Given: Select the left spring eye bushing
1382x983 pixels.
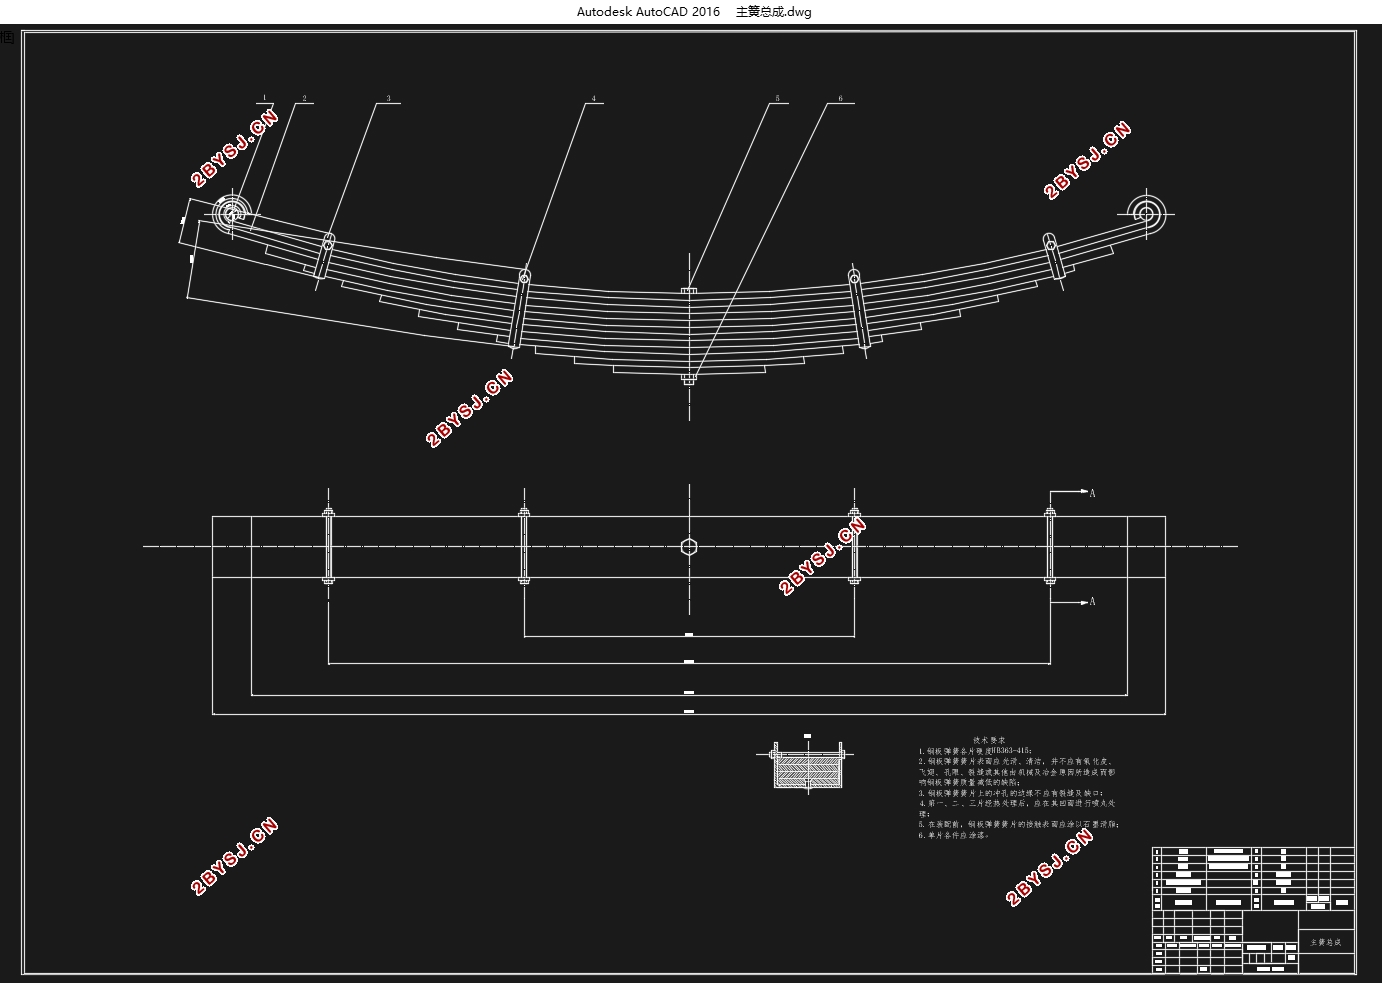Looking at the screenshot, I should [232, 212].
